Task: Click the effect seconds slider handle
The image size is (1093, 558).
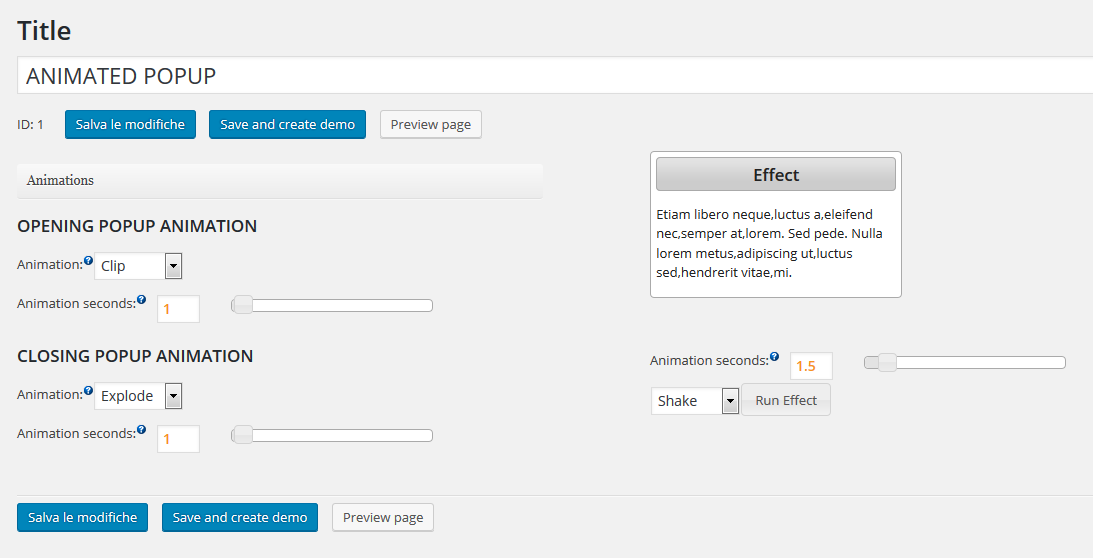Action: pos(887,362)
